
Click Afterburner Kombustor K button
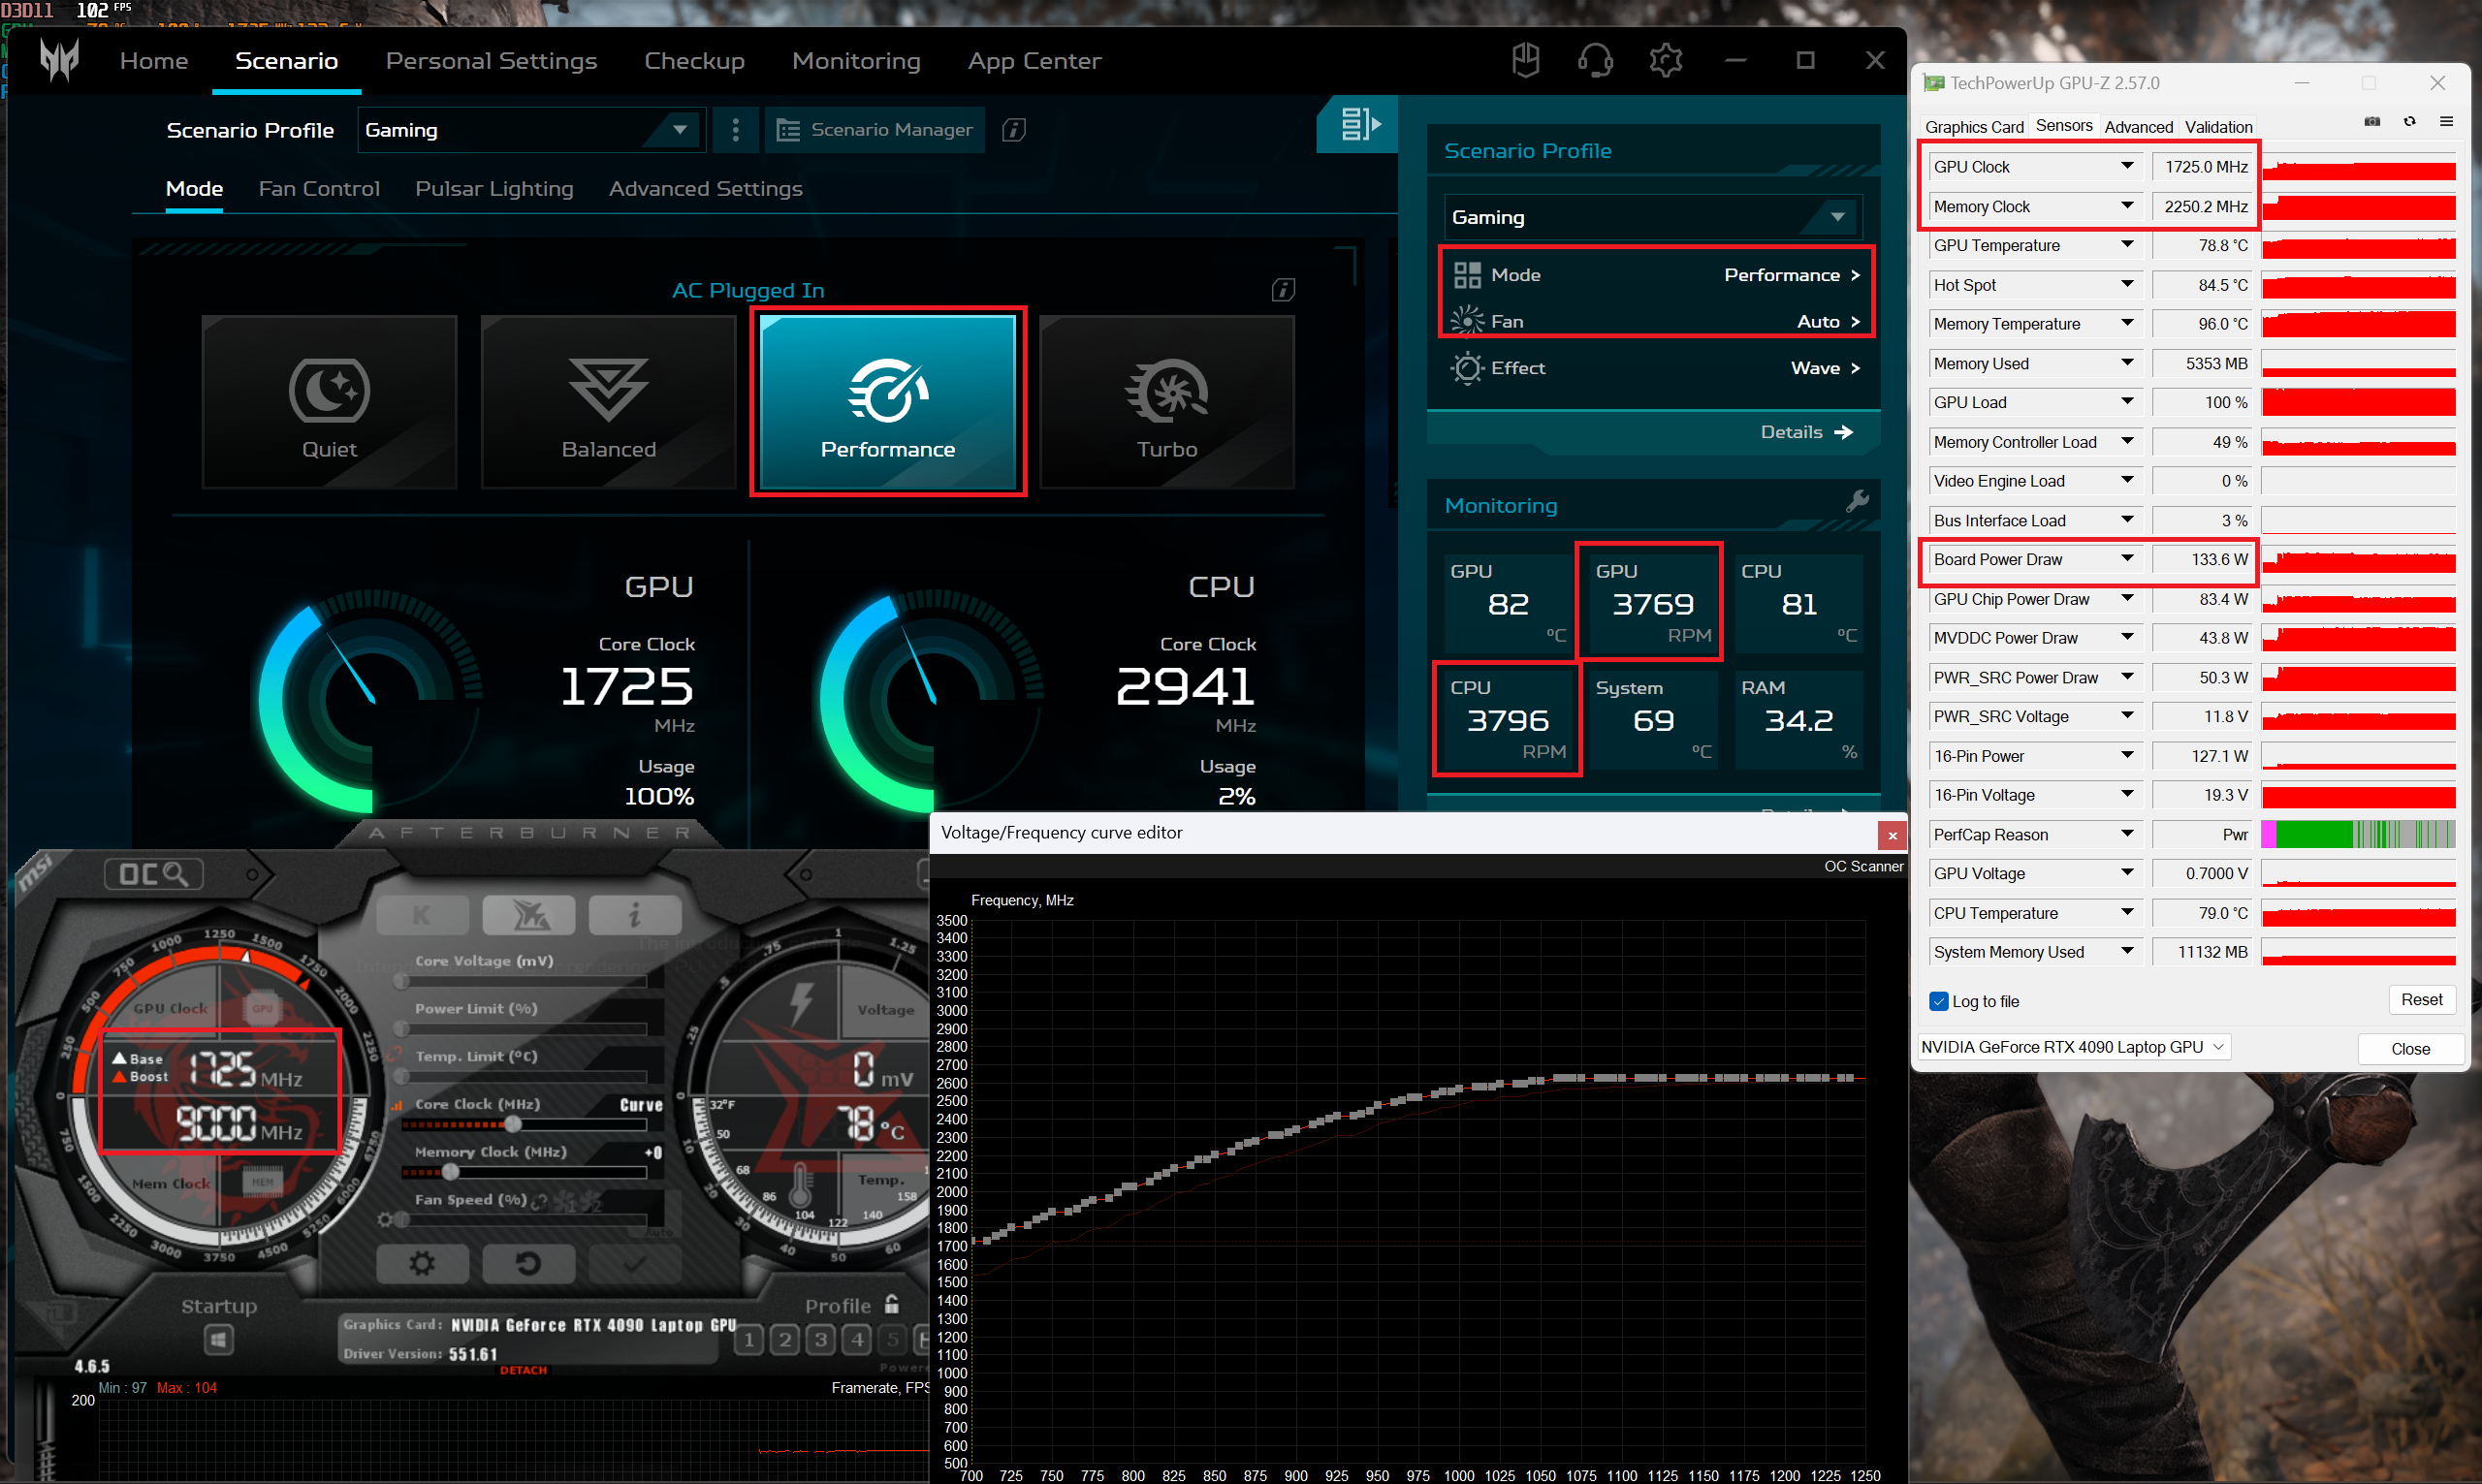click(421, 915)
